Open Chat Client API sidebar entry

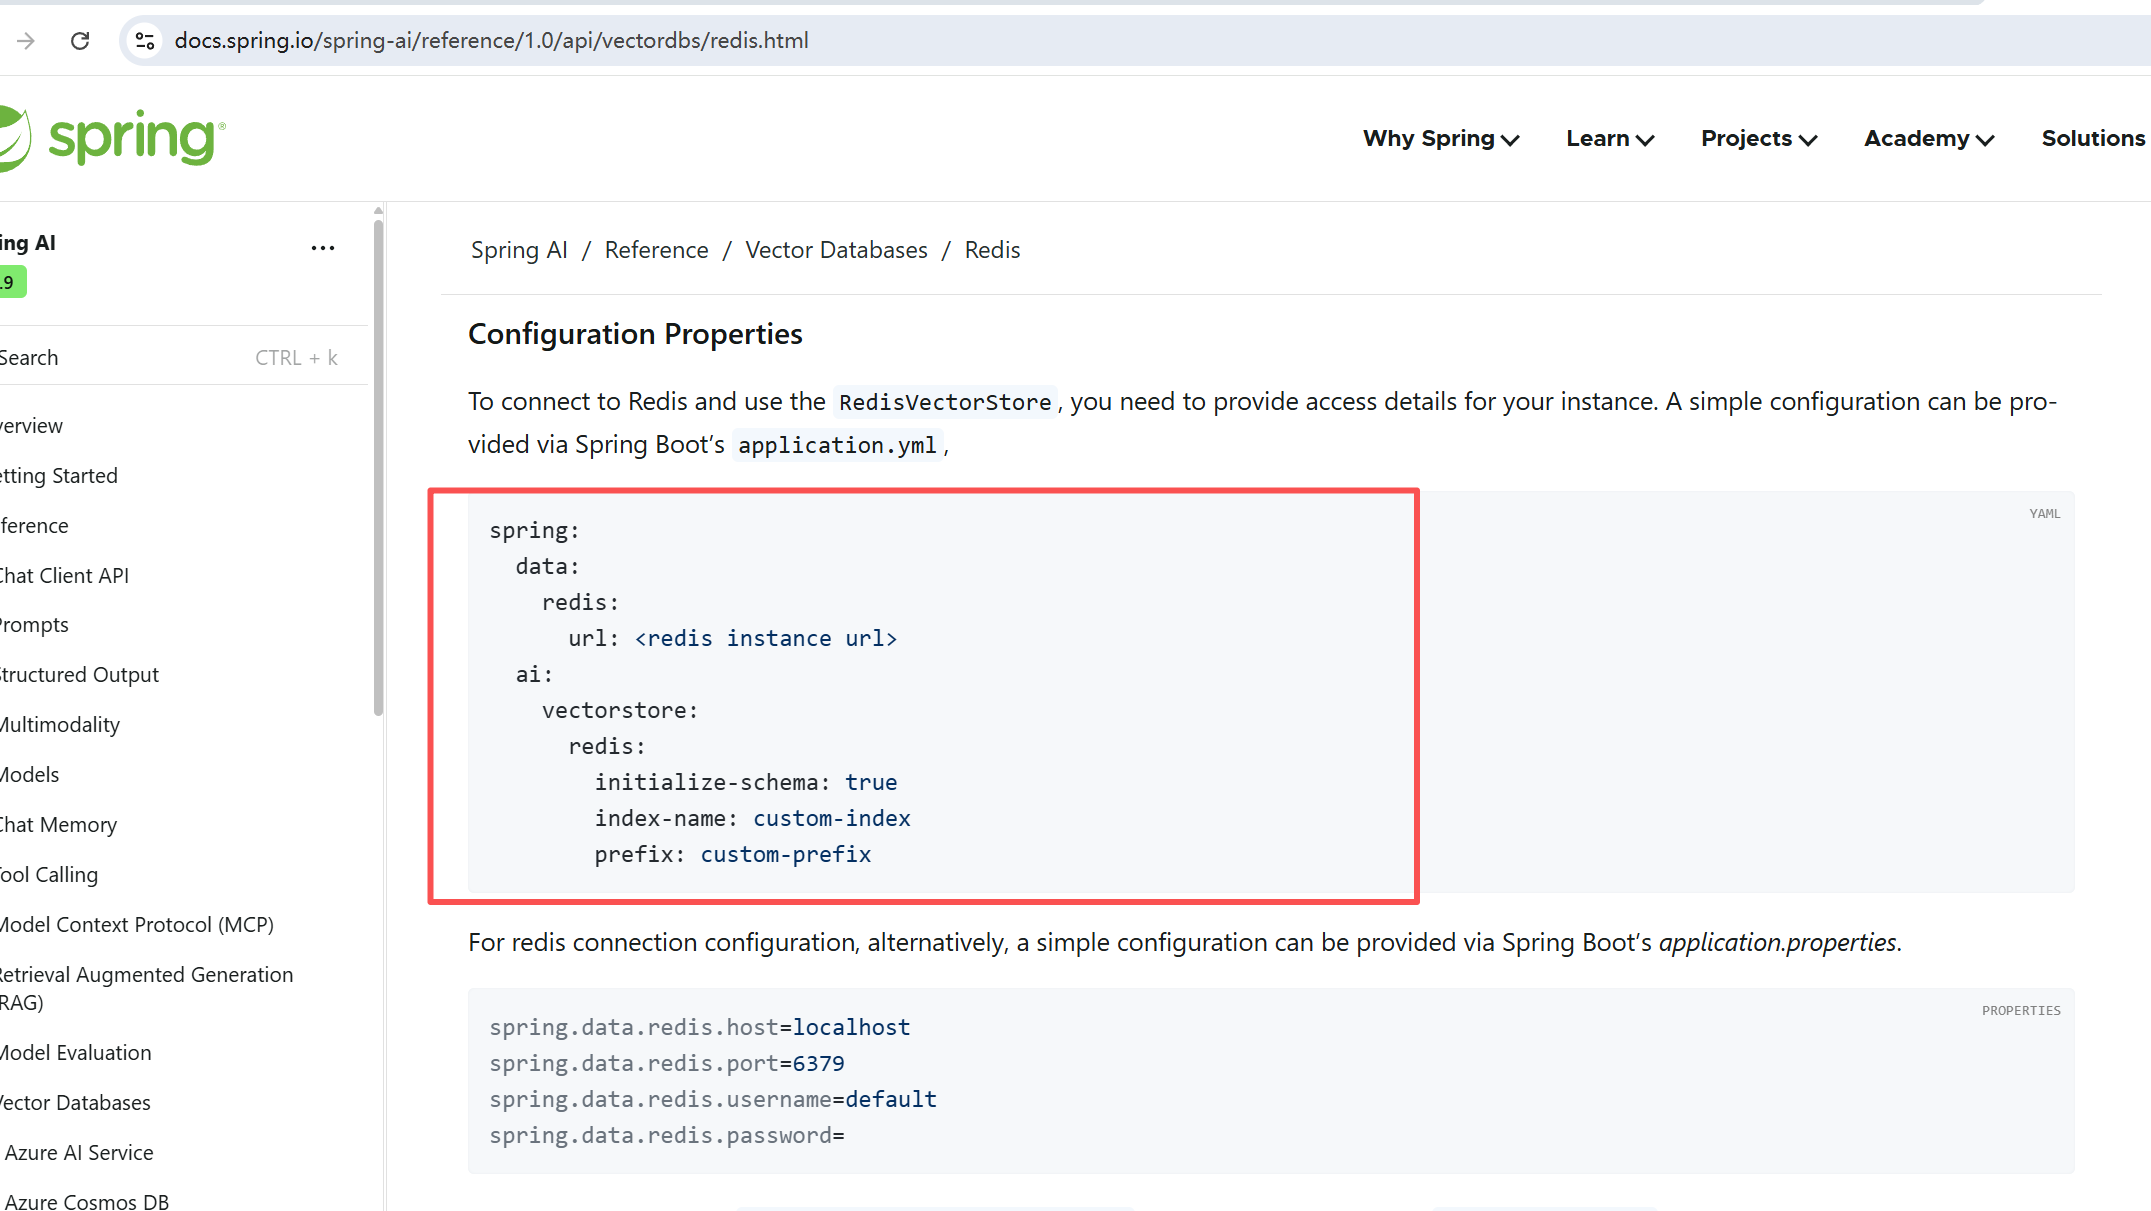tap(65, 576)
